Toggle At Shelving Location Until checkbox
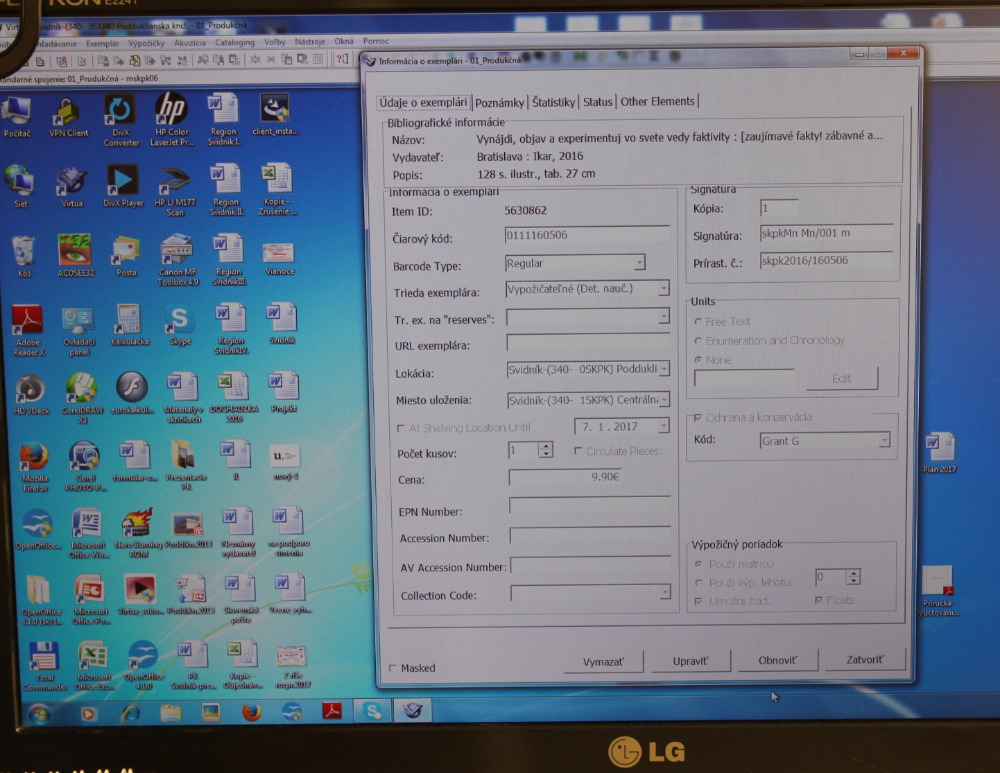The width and height of the screenshot is (1000, 773). (x=401, y=428)
